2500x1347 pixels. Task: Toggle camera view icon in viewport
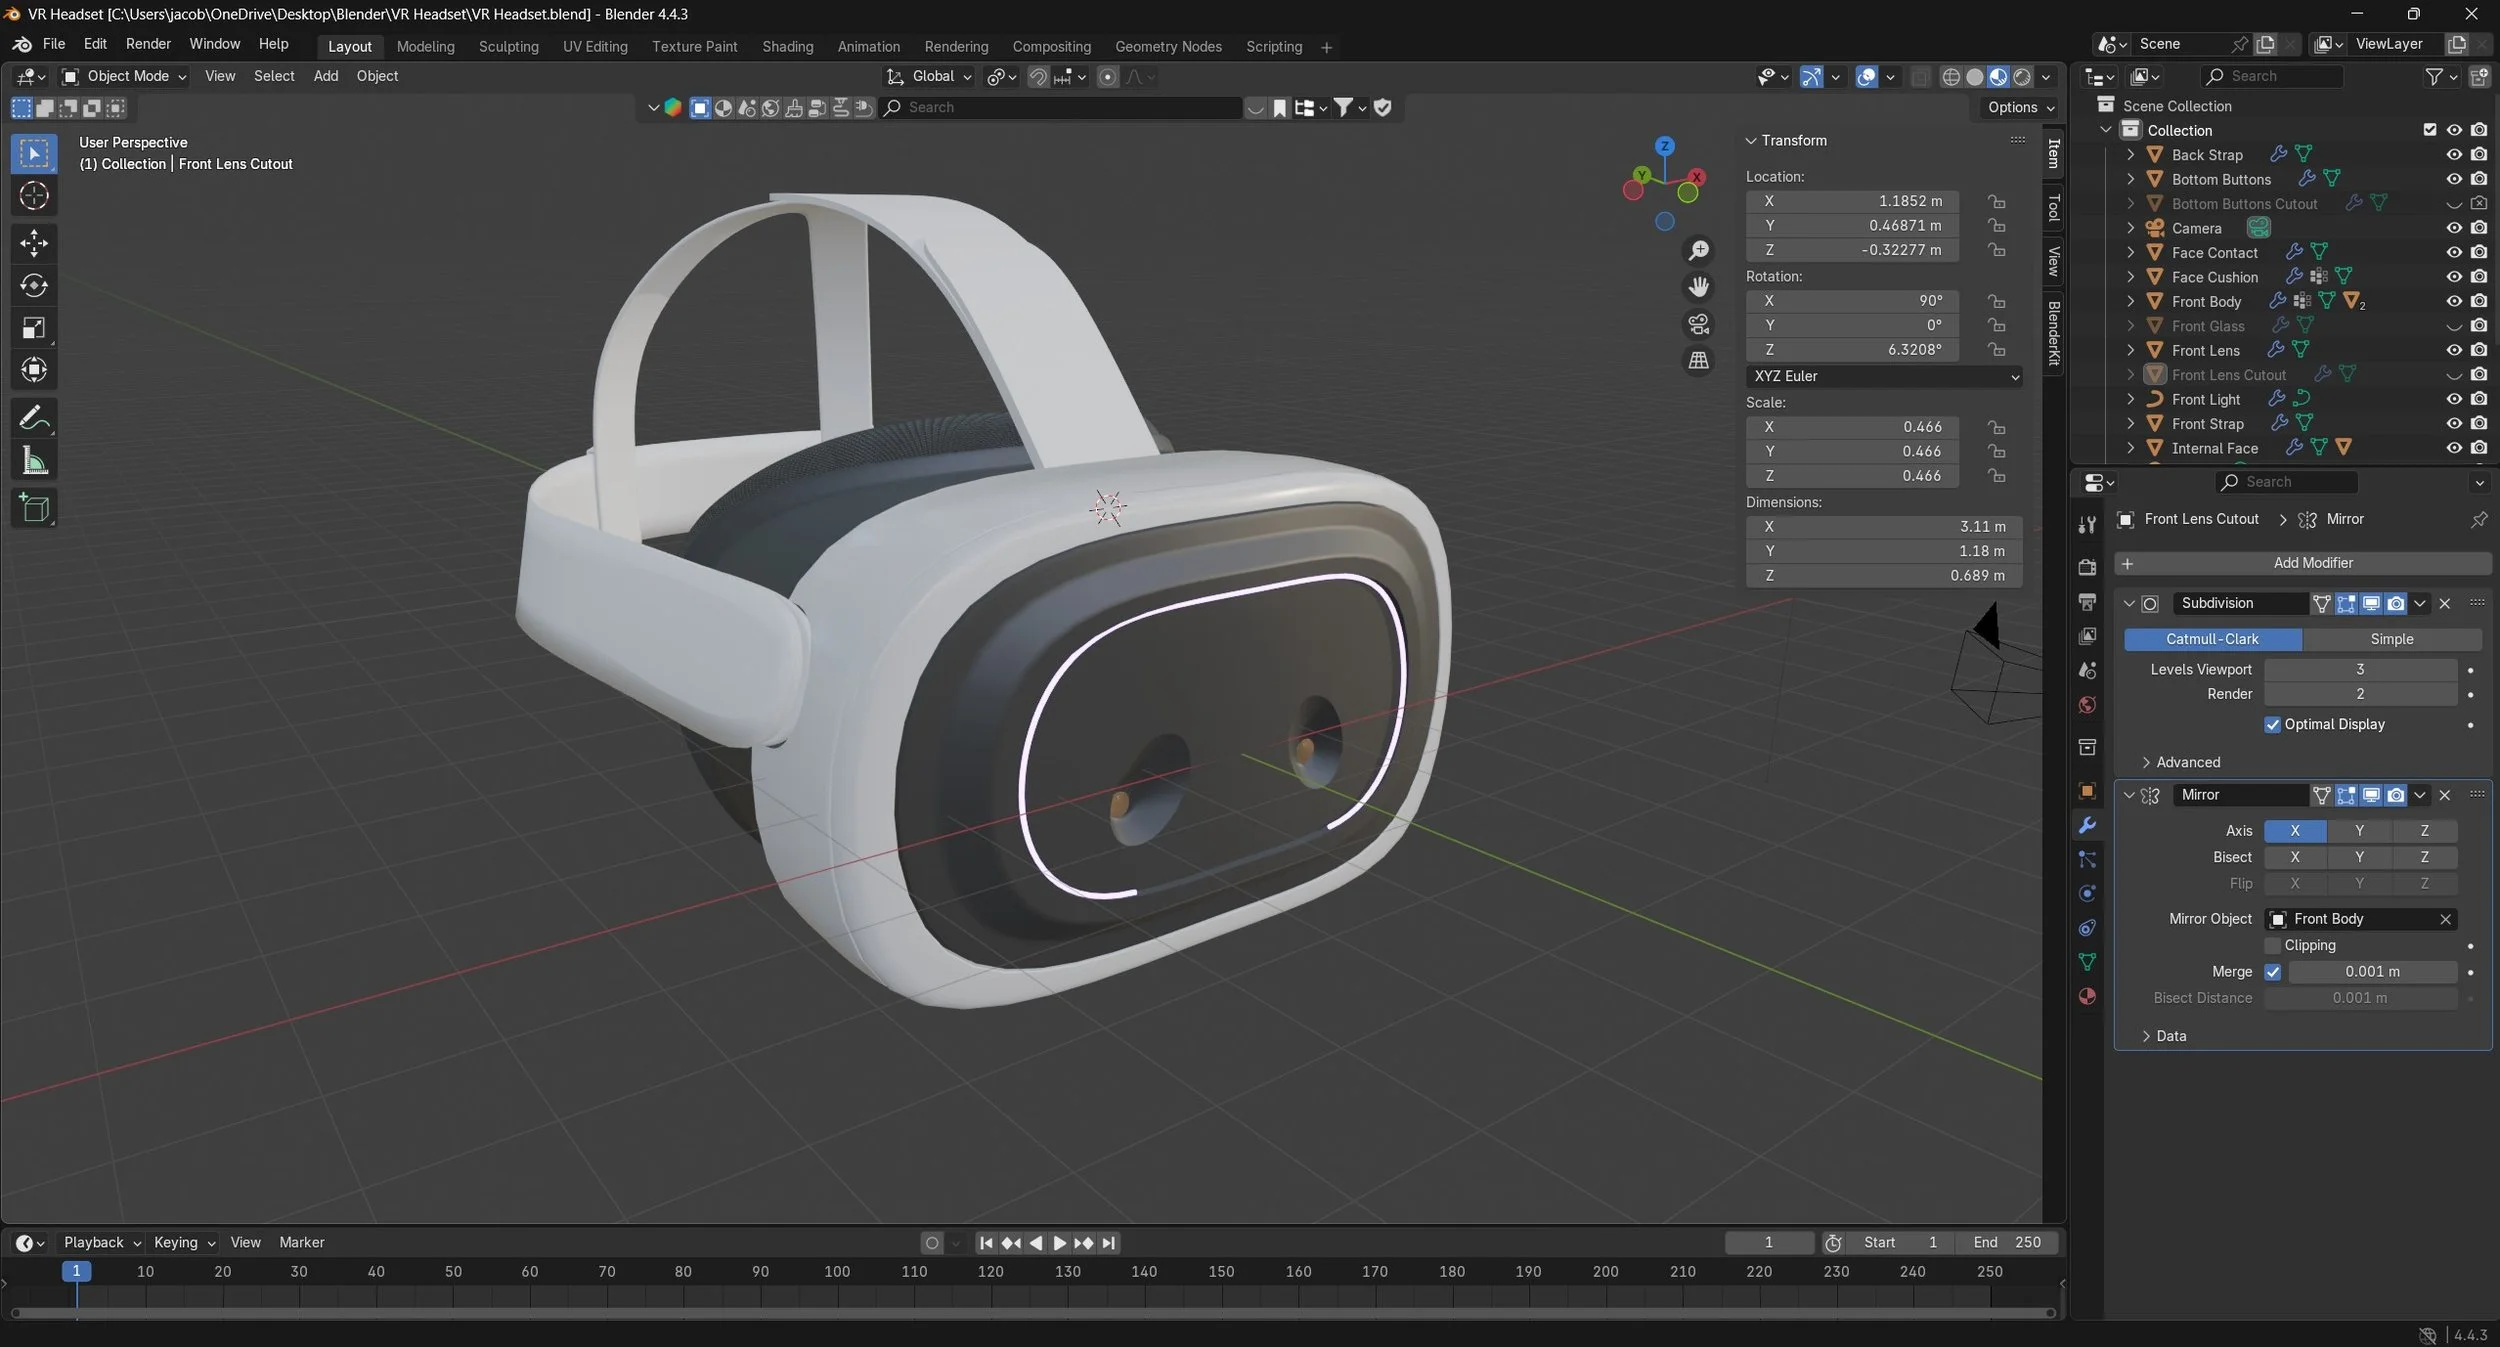[x=1698, y=324]
